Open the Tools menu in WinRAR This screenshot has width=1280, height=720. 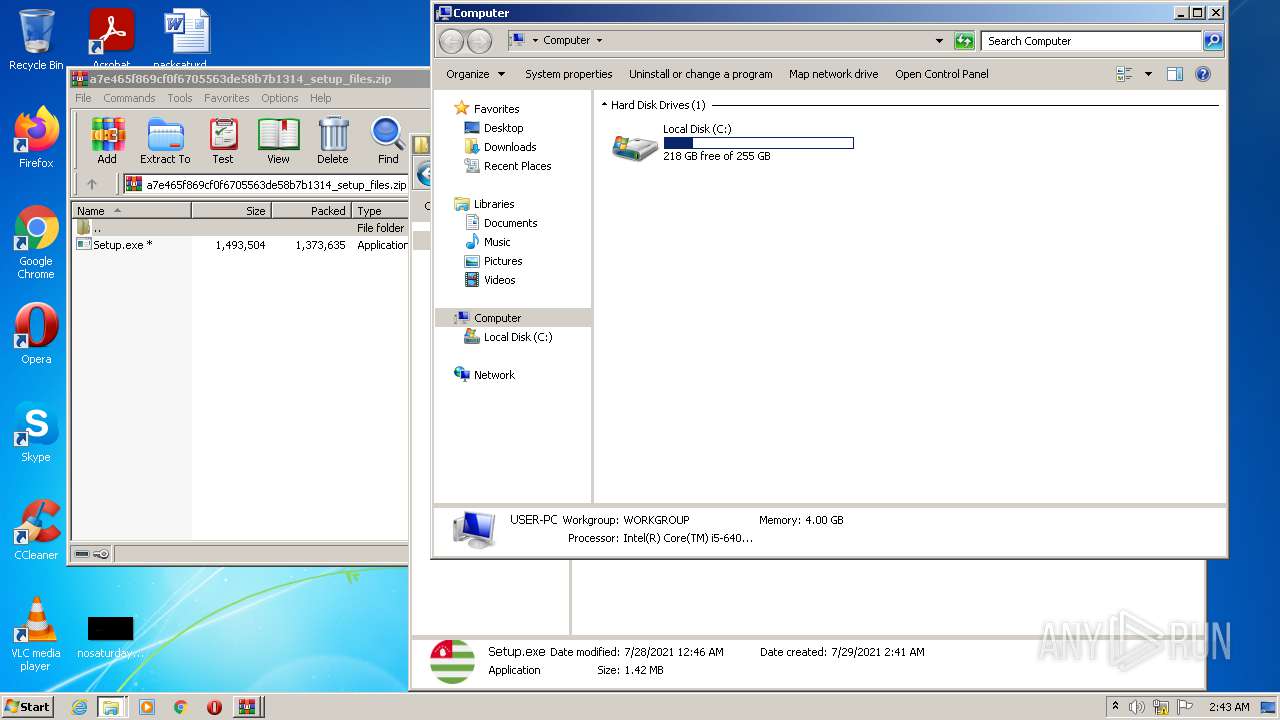tap(180, 98)
